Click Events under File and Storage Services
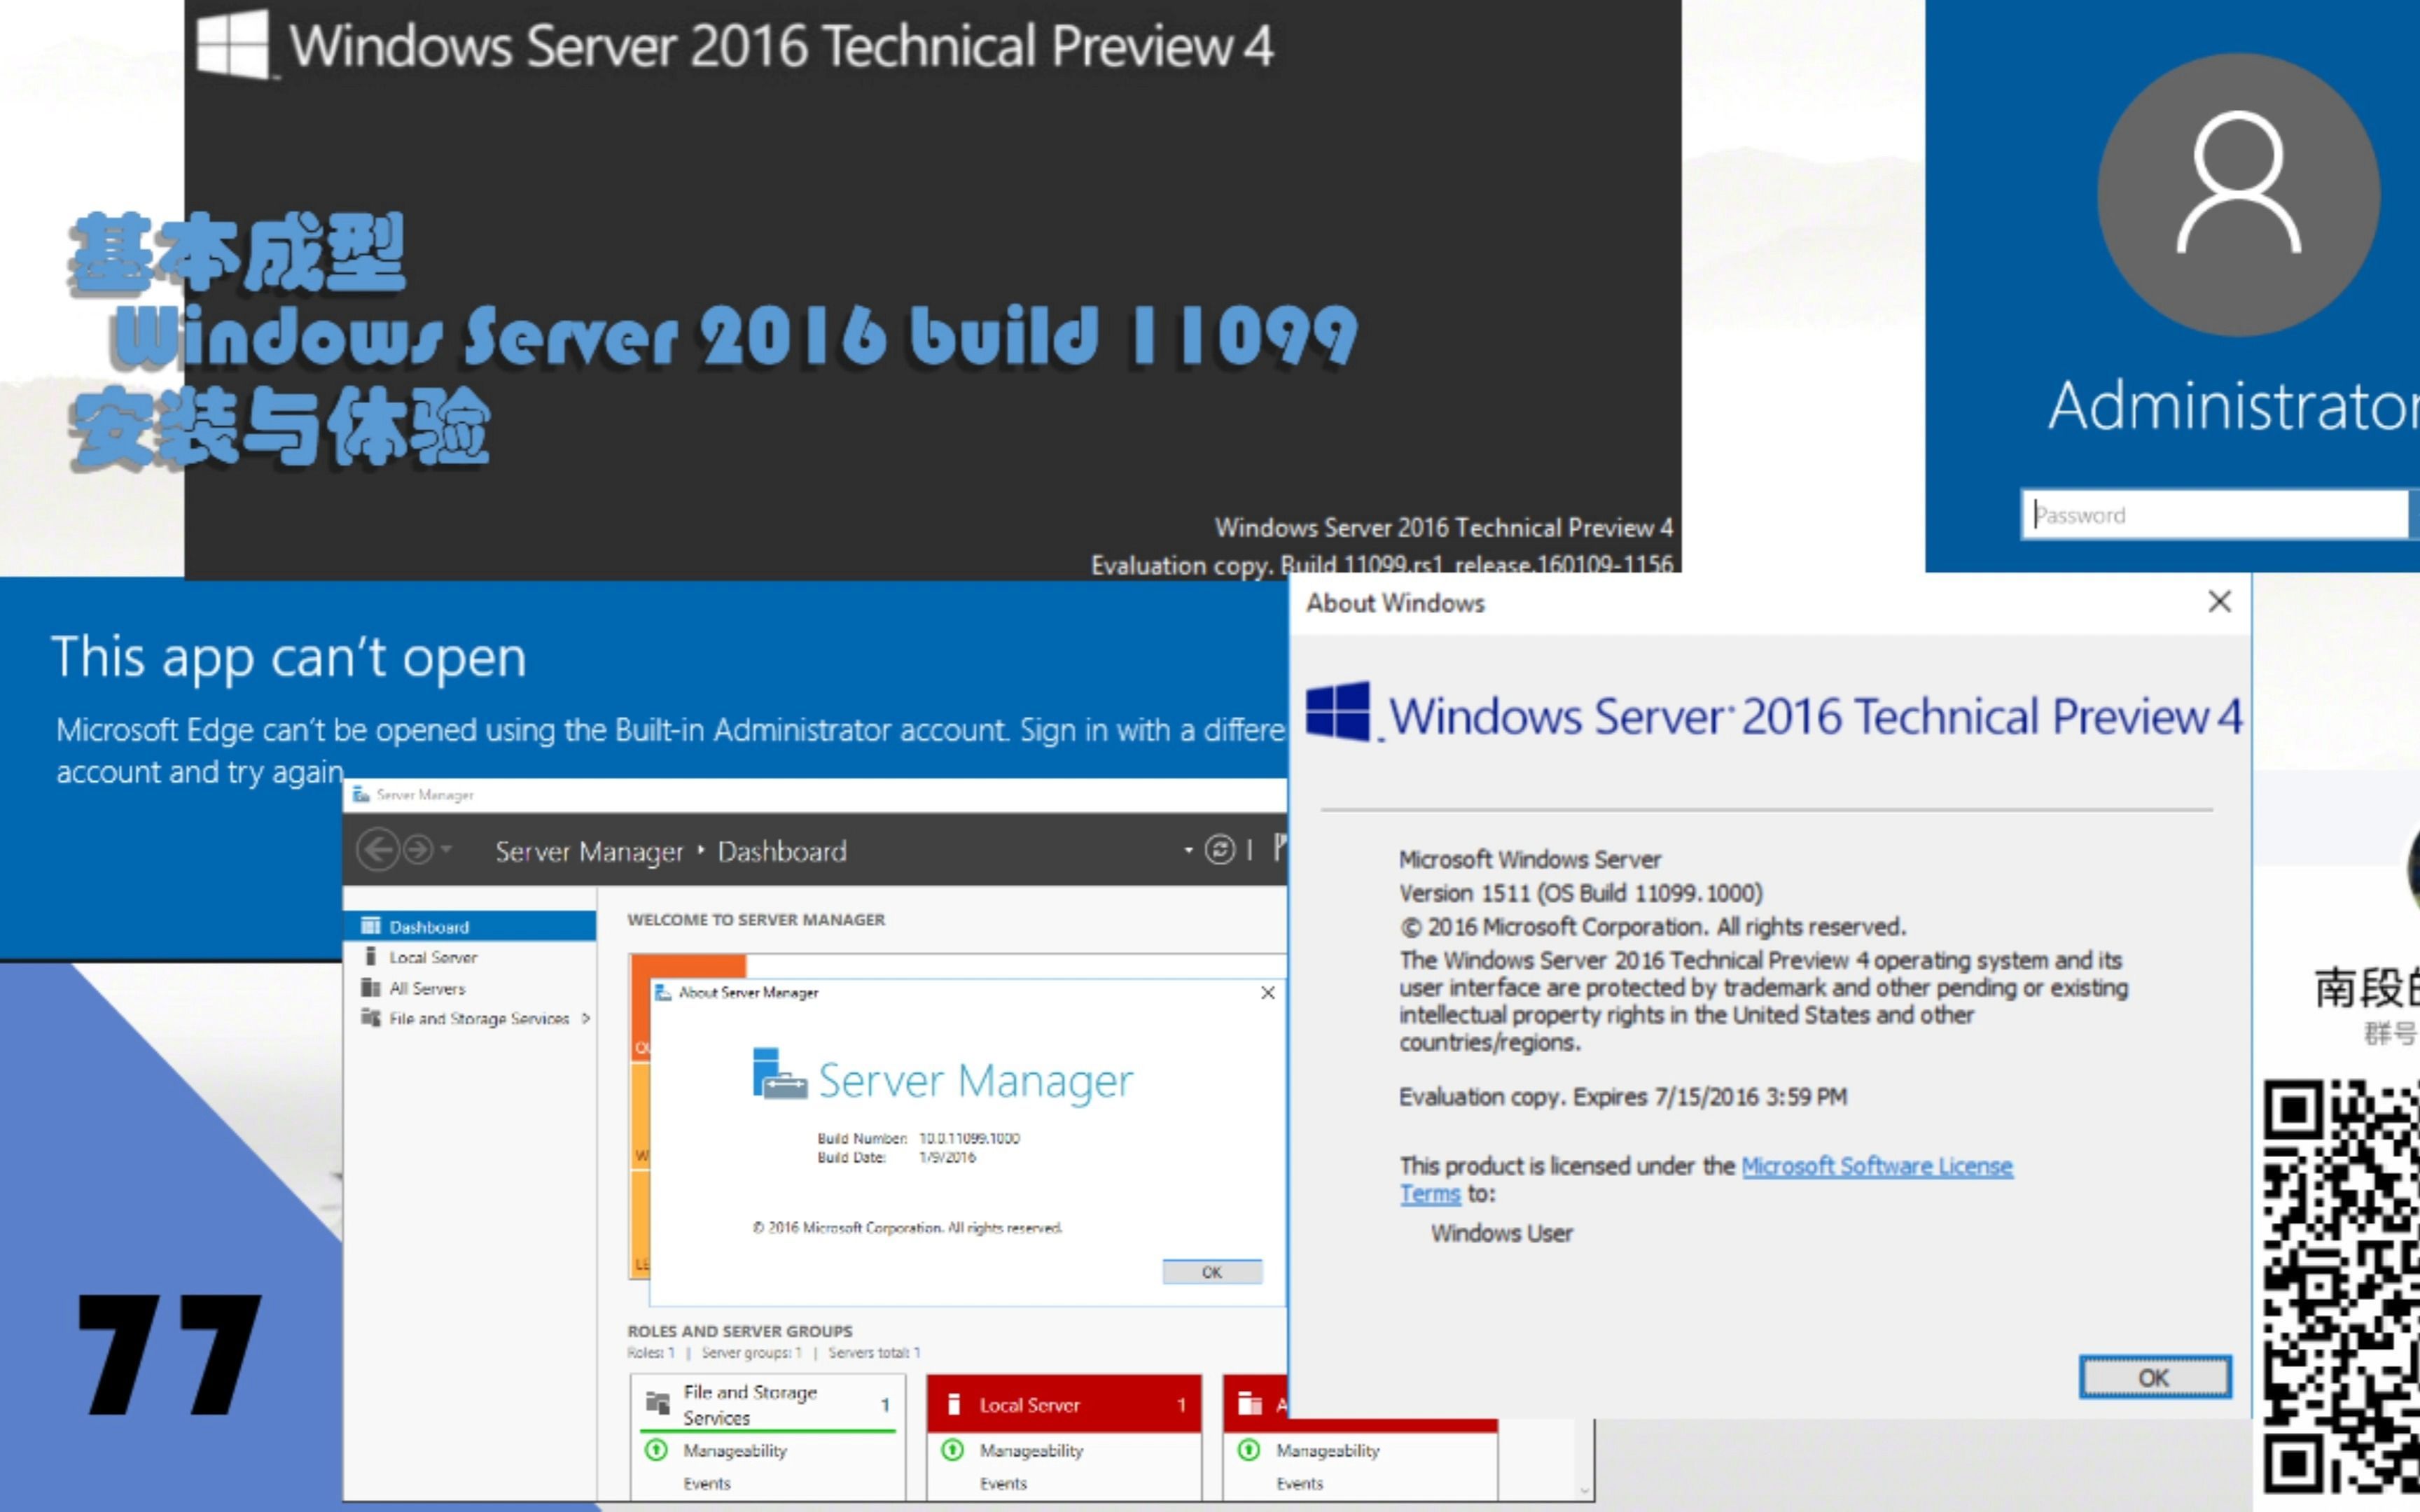 707,1483
